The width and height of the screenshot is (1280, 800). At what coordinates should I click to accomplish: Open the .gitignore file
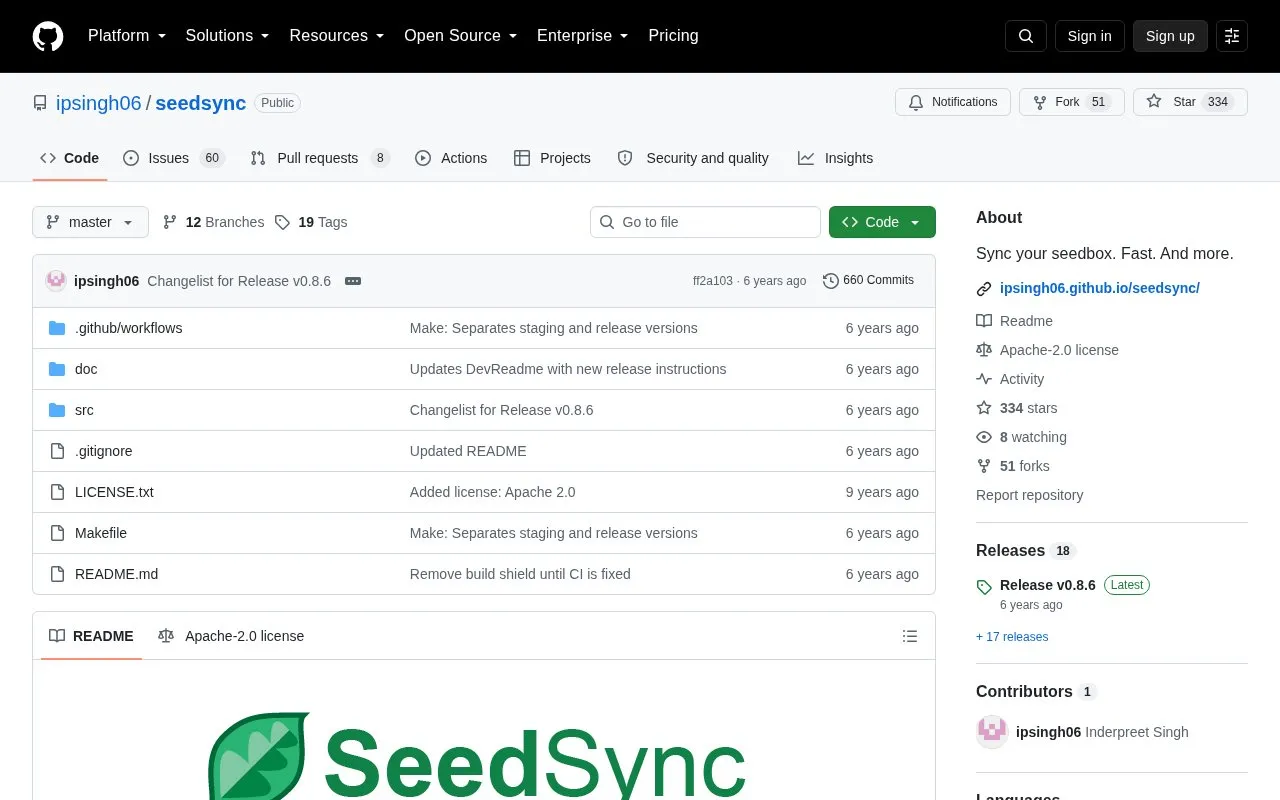[x=103, y=451]
